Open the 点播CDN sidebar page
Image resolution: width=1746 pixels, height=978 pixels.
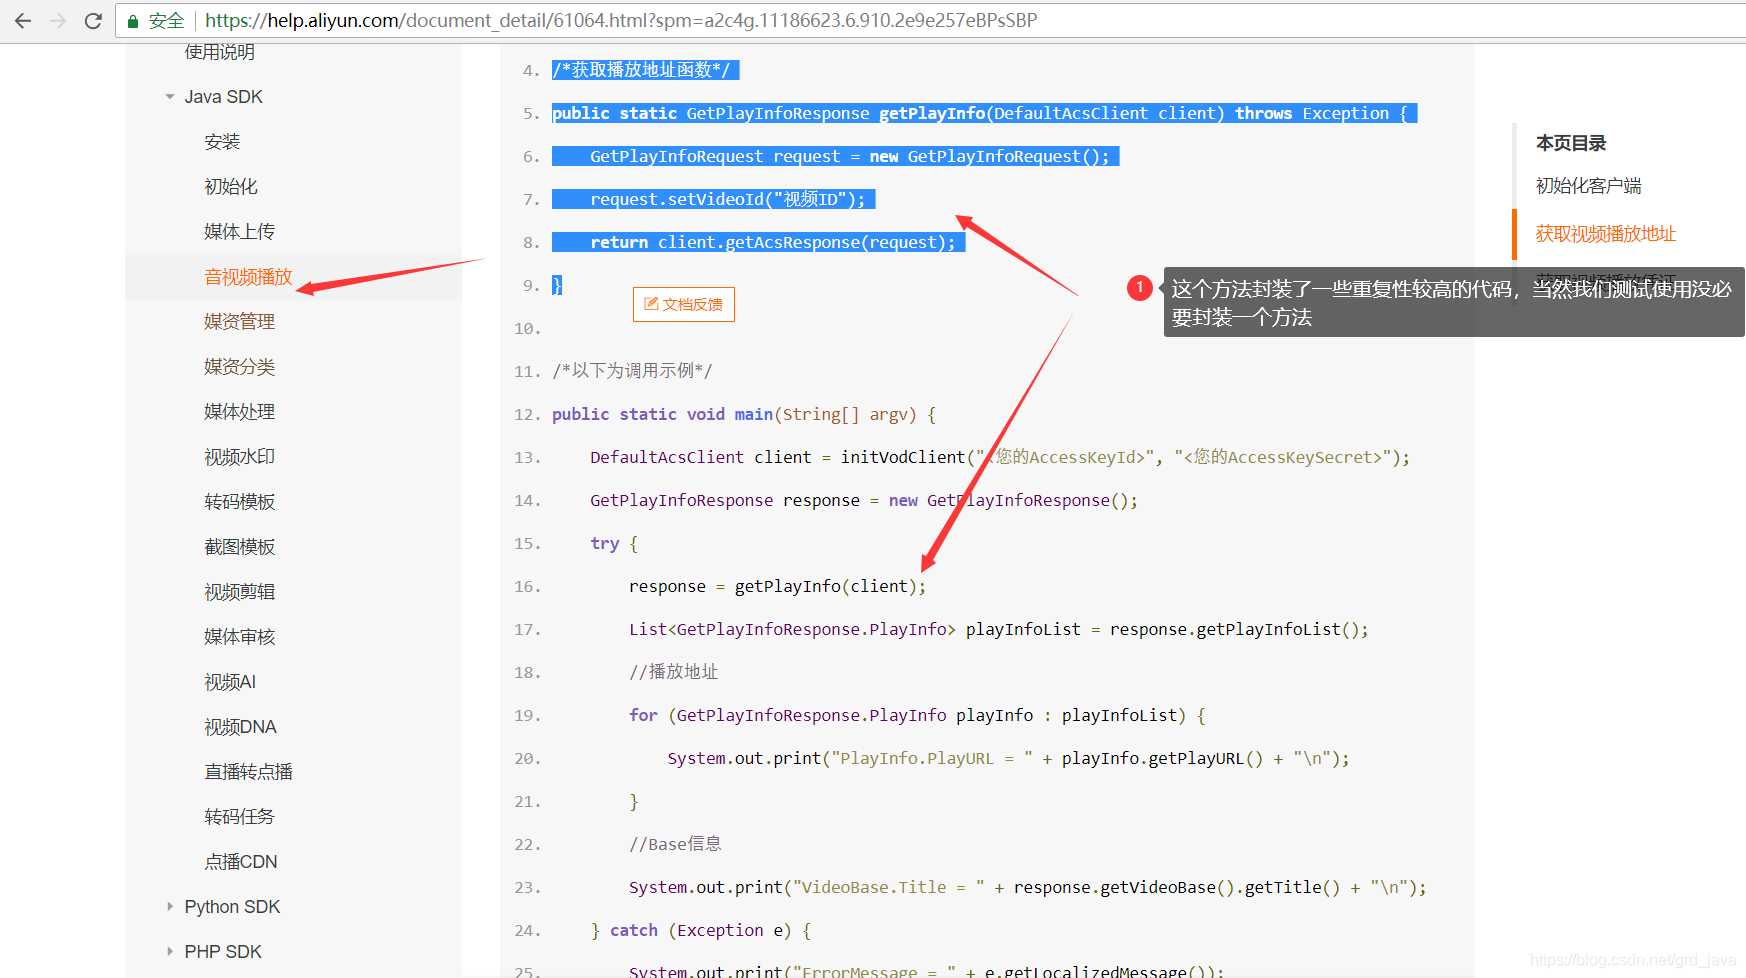pyautogui.click(x=240, y=862)
